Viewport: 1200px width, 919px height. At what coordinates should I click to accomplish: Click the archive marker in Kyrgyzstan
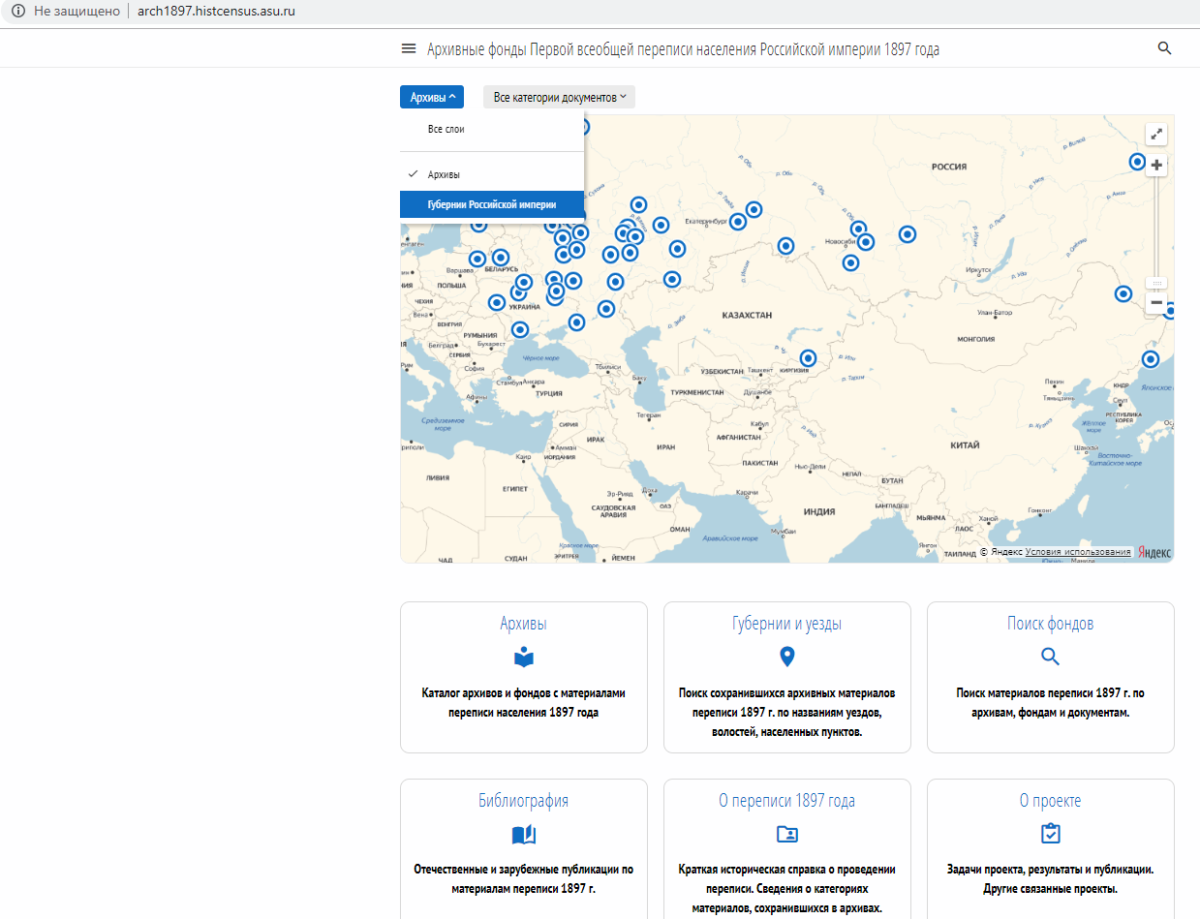[808, 358]
